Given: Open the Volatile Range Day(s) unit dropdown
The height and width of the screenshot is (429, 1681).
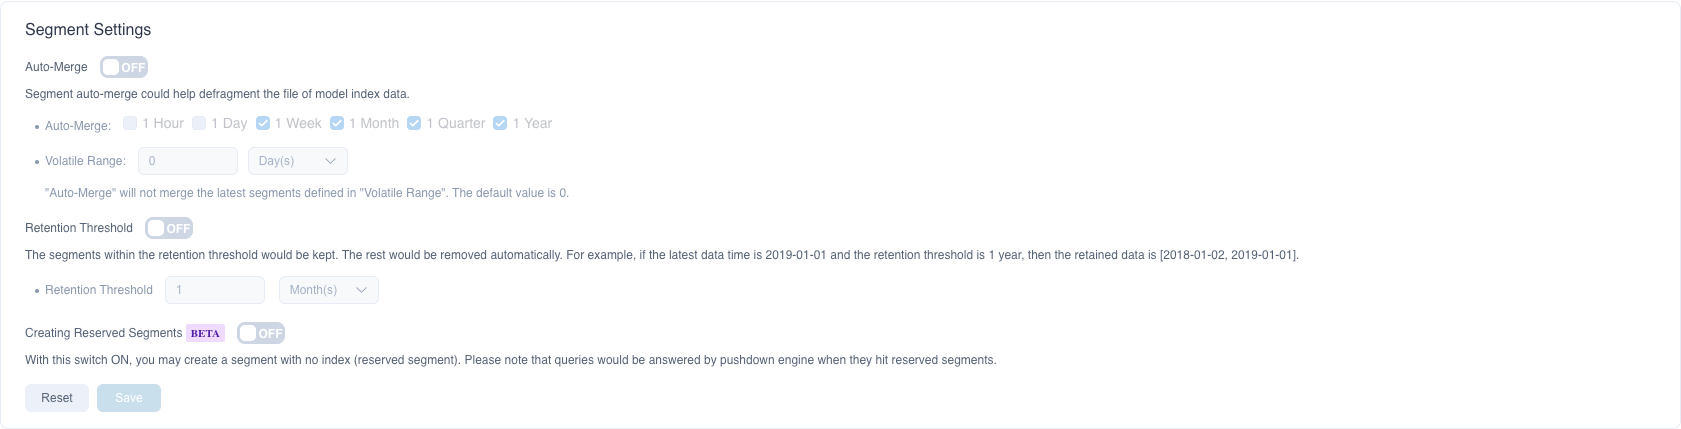Looking at the screenshot, I should click(x=297, y=161).
